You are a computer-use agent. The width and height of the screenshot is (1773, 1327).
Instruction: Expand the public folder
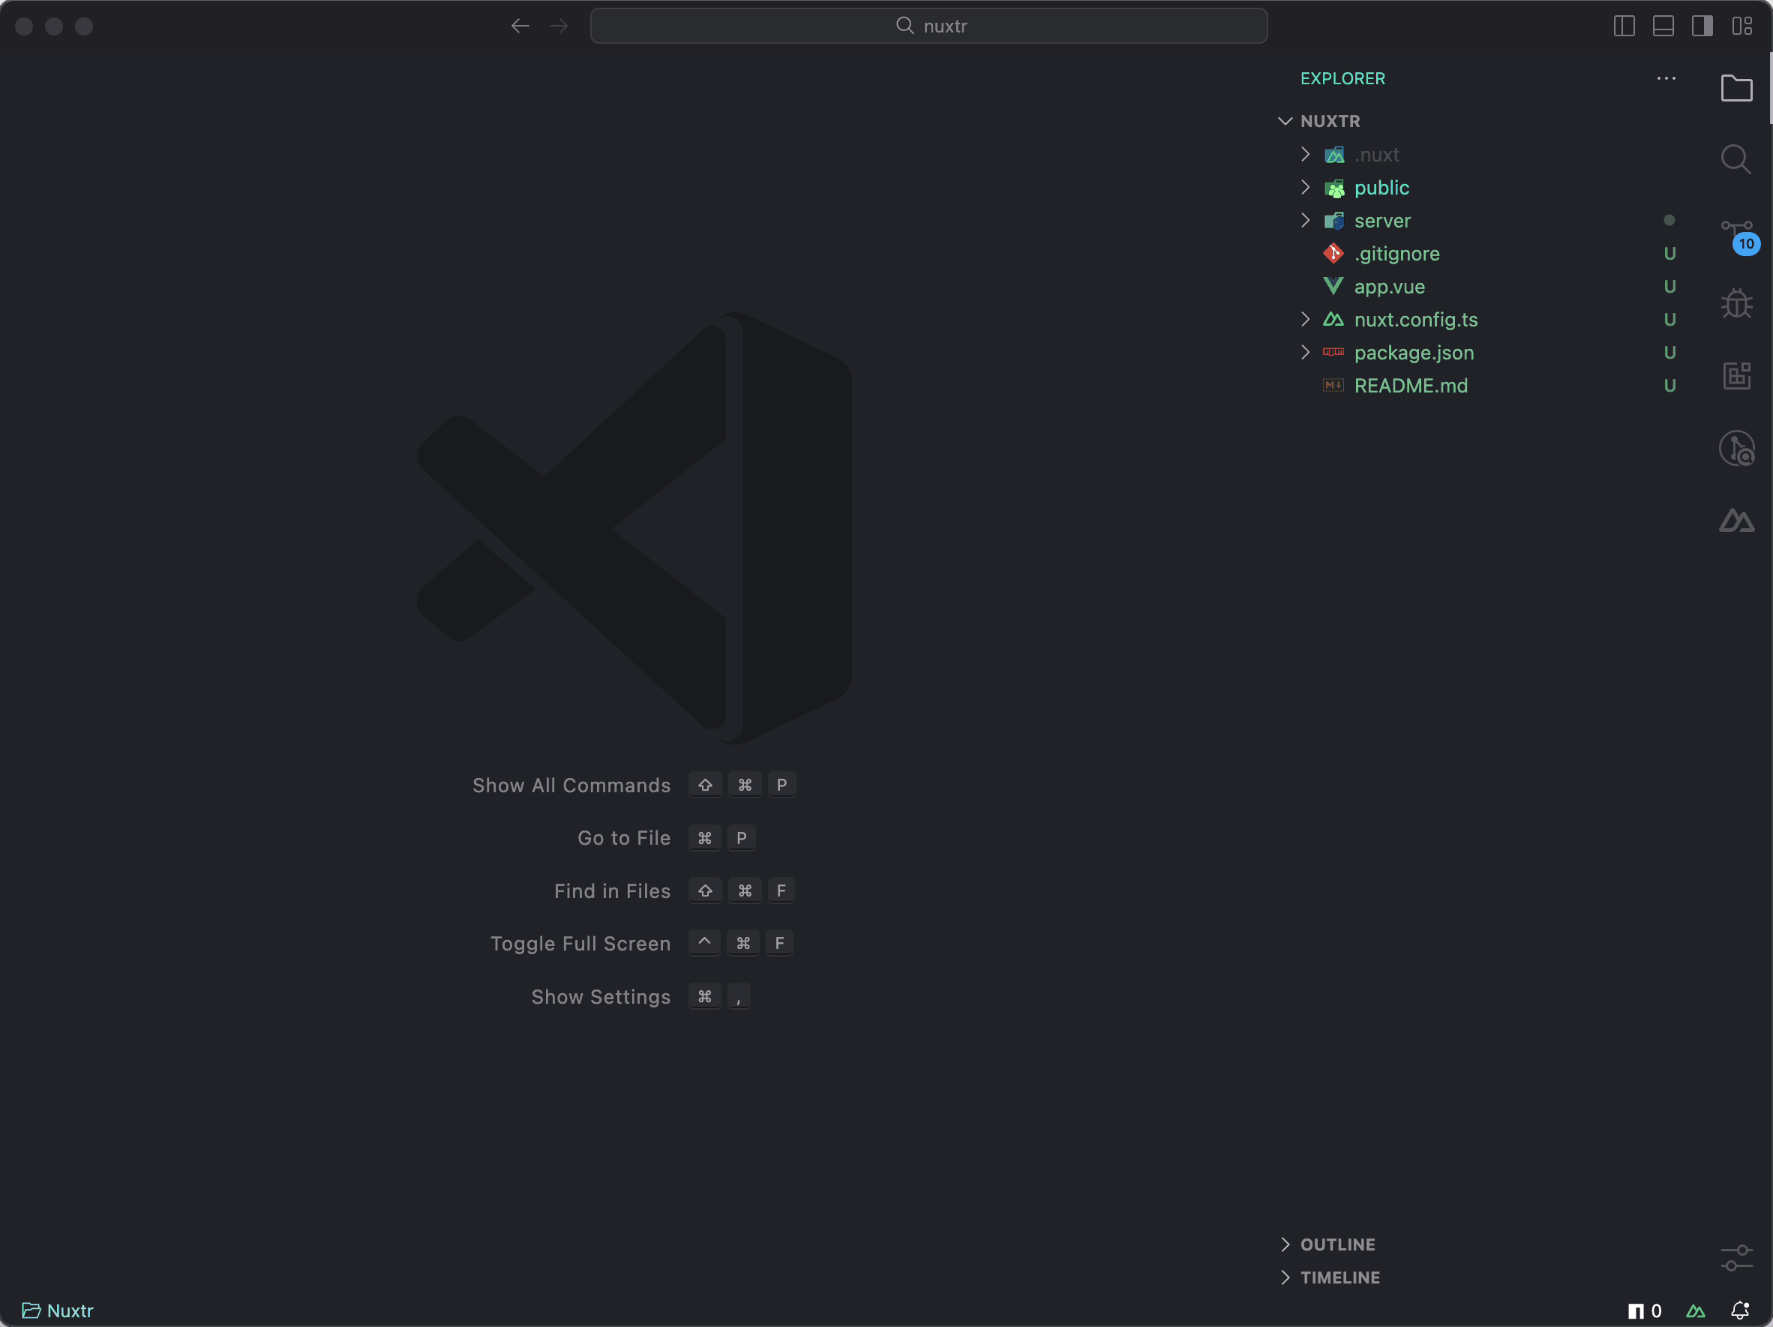coord(1305,187)
